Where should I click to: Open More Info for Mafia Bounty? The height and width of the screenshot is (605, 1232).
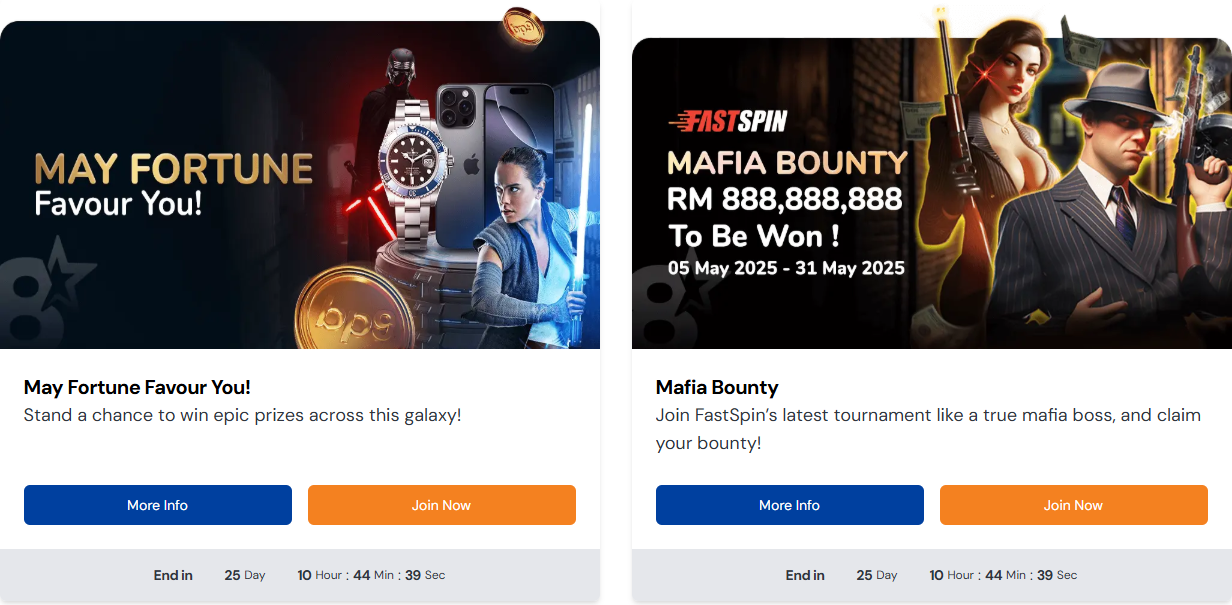(790, 505)
